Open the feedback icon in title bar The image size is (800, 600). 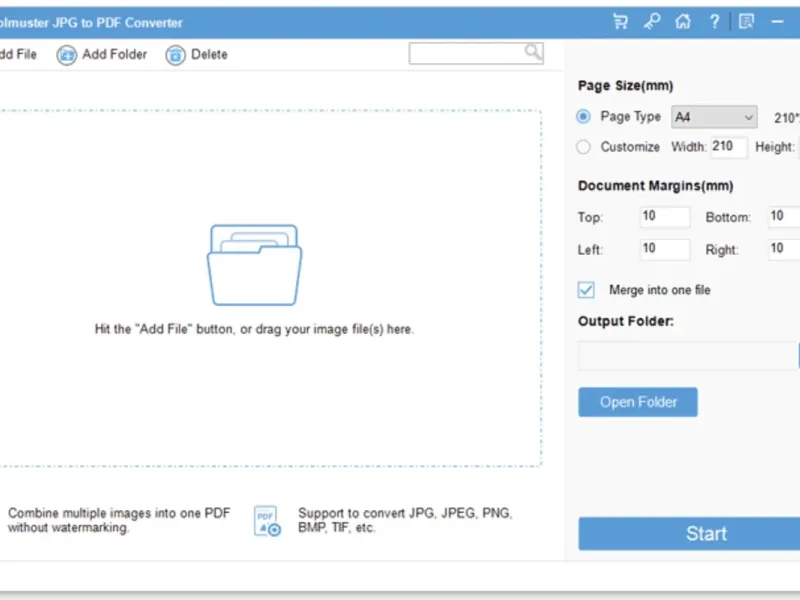tap(746, 21)
